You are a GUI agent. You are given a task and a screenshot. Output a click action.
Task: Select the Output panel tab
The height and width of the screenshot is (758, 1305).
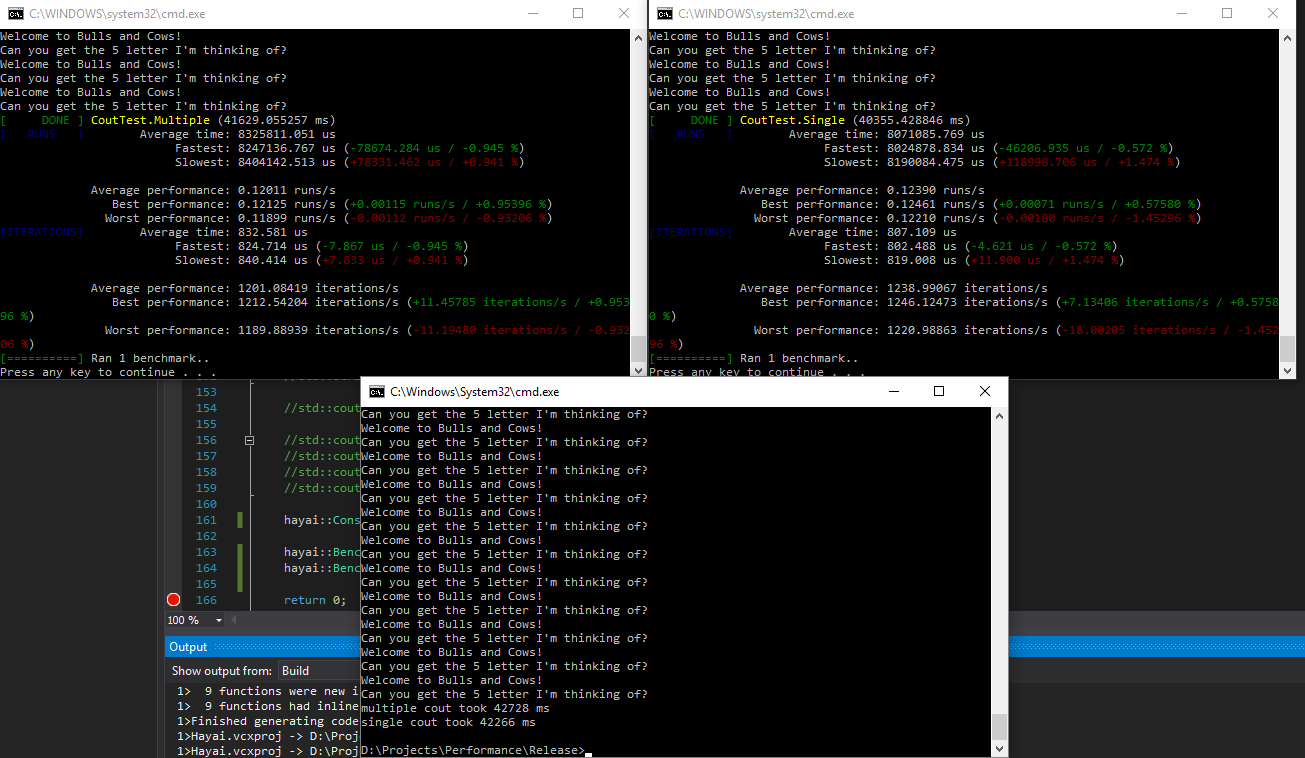(188, 647)
